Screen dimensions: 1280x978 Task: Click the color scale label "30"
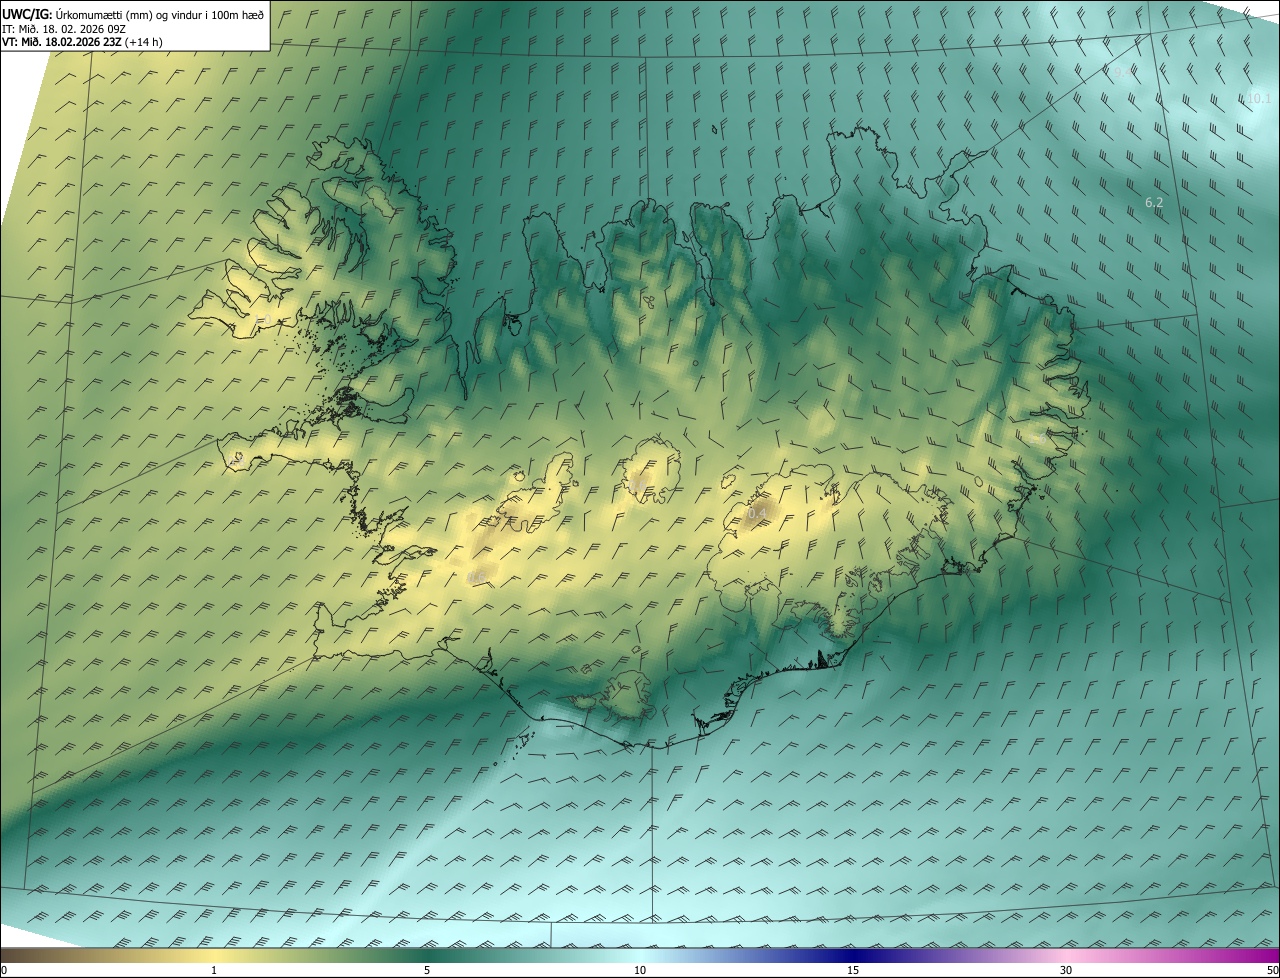pyautogui.click(x=1066, y=970)
